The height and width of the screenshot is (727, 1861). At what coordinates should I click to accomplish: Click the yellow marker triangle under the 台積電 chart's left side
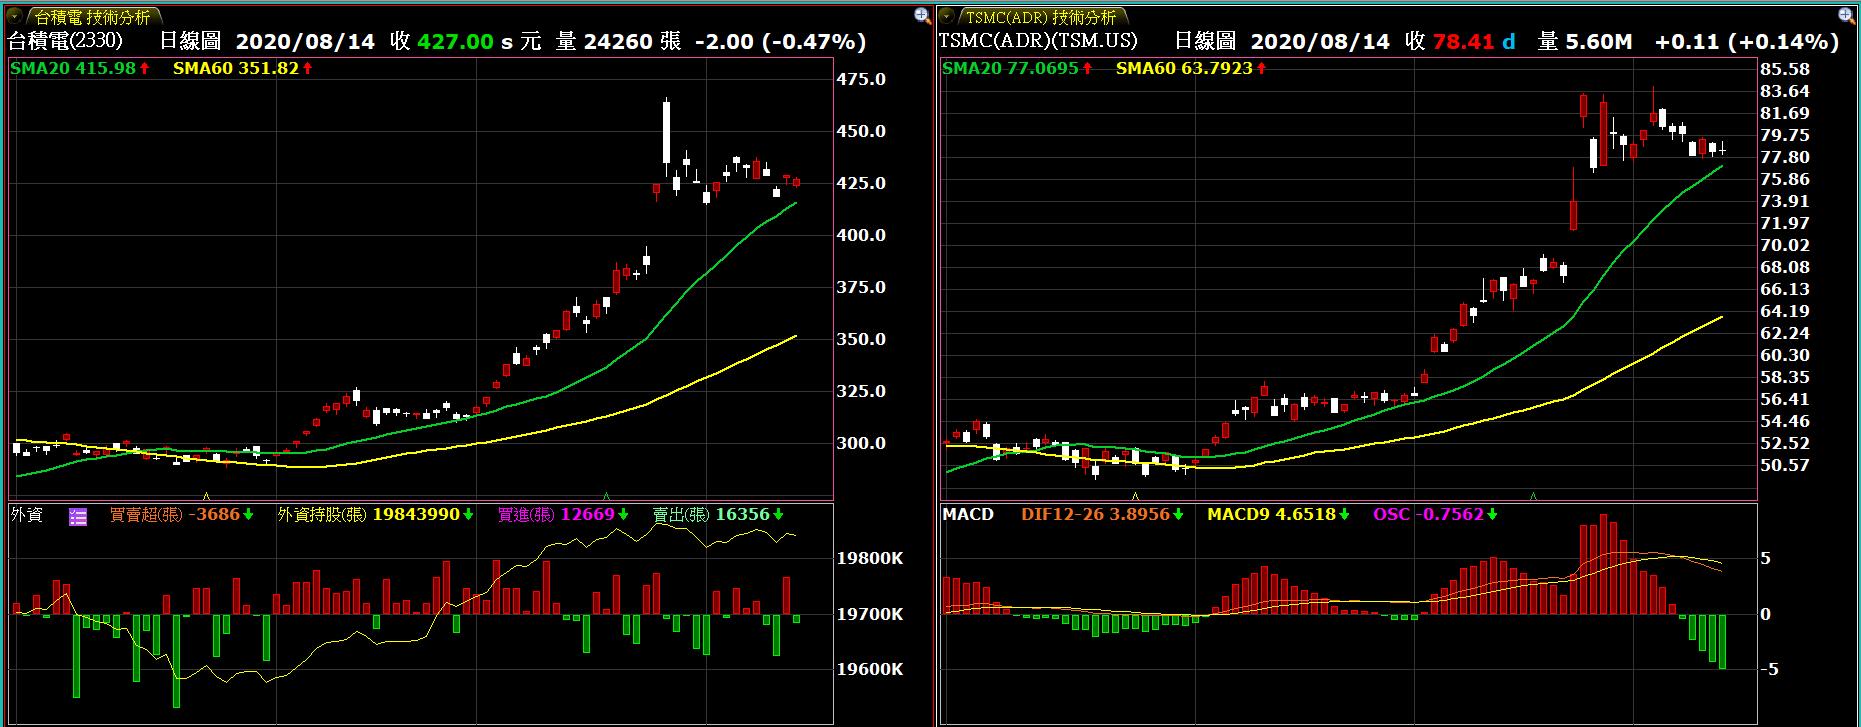point(206,496)
